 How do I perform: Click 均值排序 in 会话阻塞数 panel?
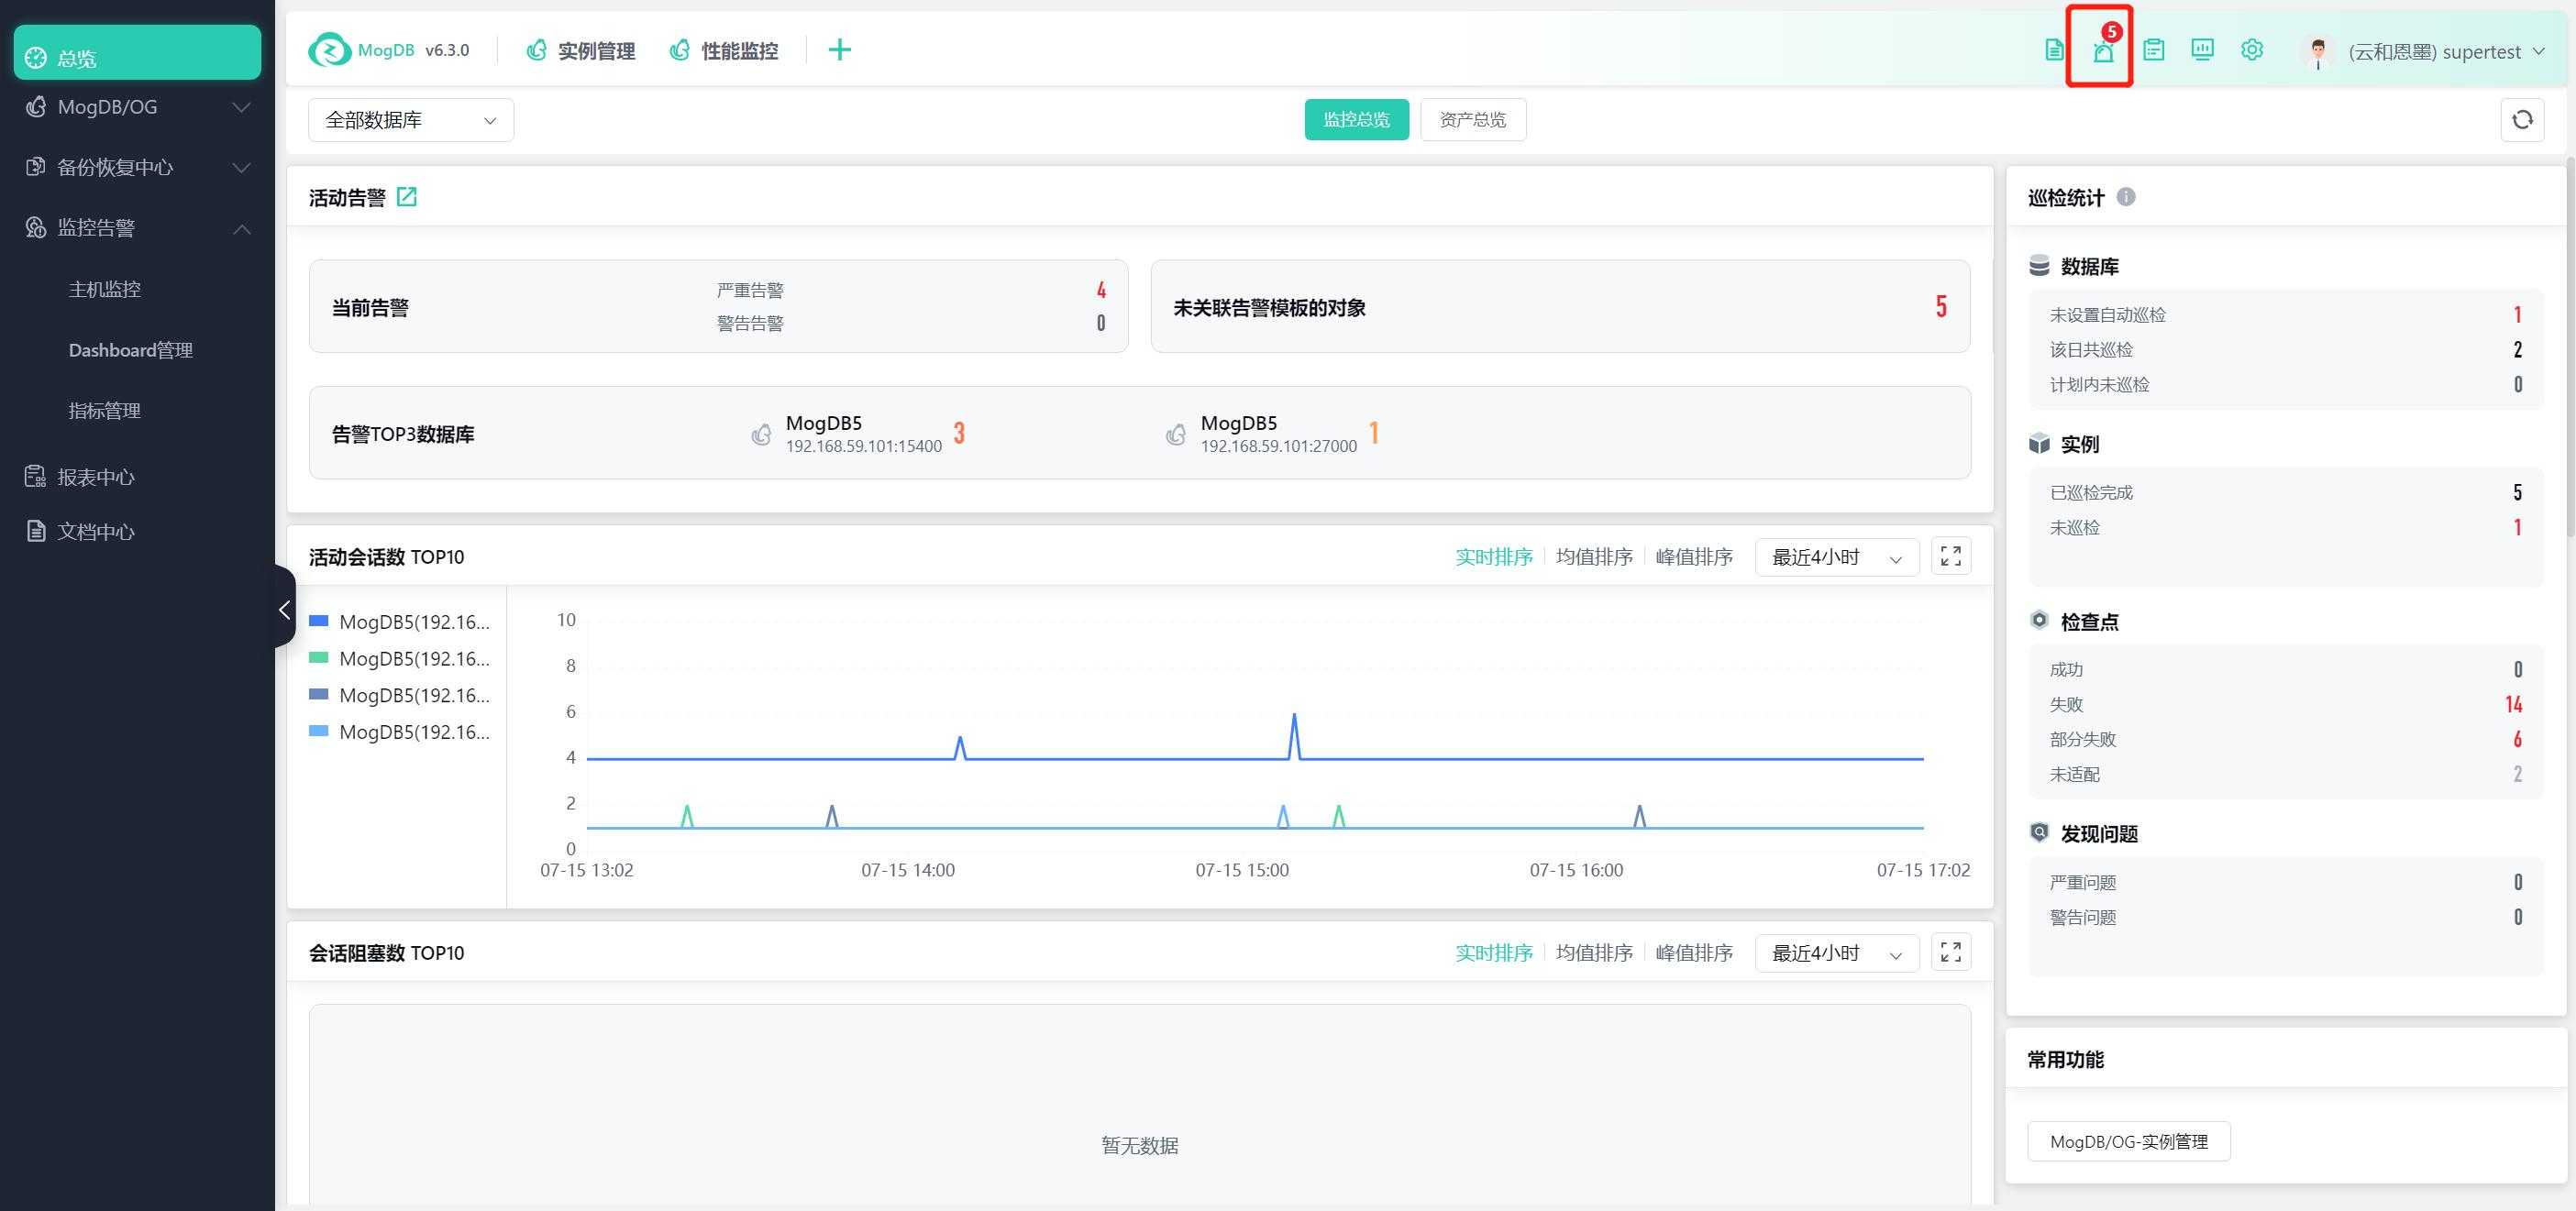point(1594,953)
